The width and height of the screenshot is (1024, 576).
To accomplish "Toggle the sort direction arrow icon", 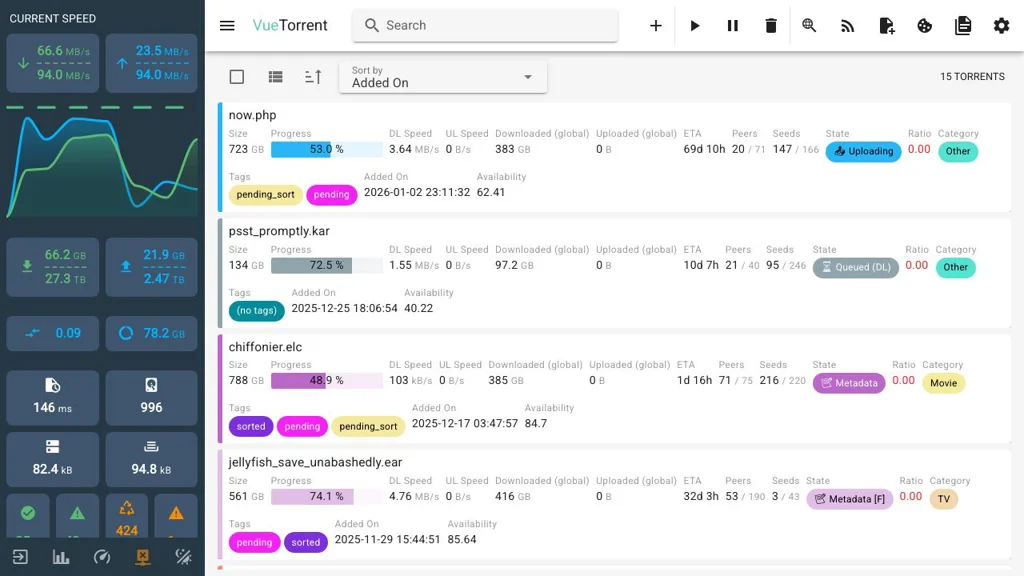I will pos(313,77).
